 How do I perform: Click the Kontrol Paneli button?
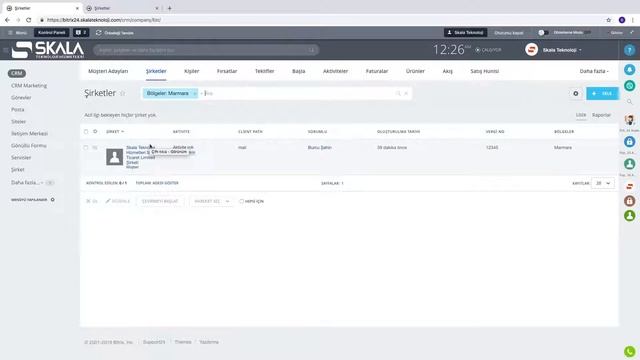(x=51, y=33)
